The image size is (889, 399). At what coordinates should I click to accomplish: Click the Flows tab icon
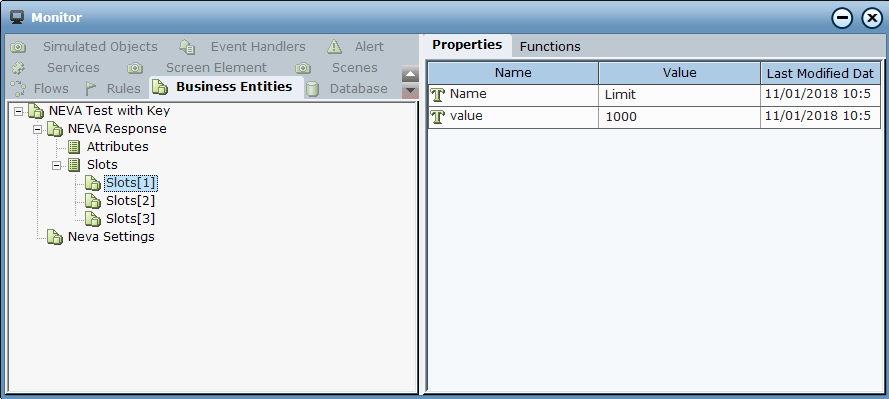coord(19,88)
